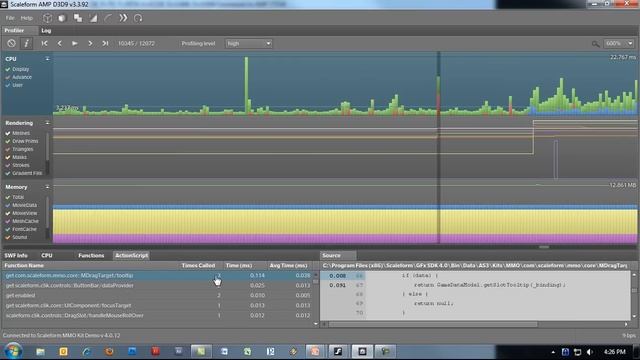Step forward one frame

coord(90,43)
